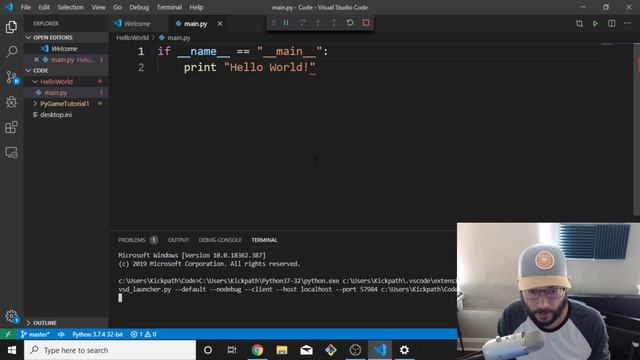The height and width of the screenshot is (360, 640).
Task: Open the Explorer view in activity bar
Action: (11, 27)
